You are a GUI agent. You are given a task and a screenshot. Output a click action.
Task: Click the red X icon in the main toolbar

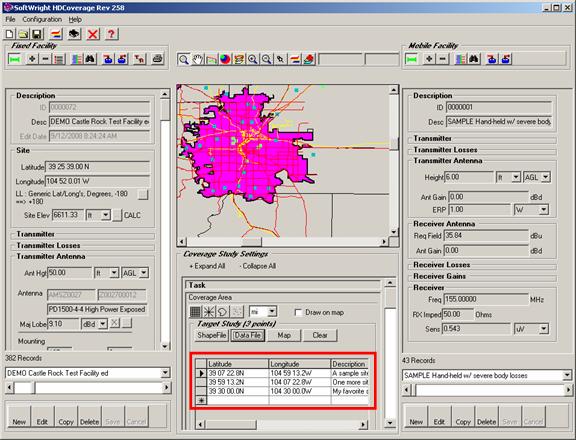coord(93,34)
